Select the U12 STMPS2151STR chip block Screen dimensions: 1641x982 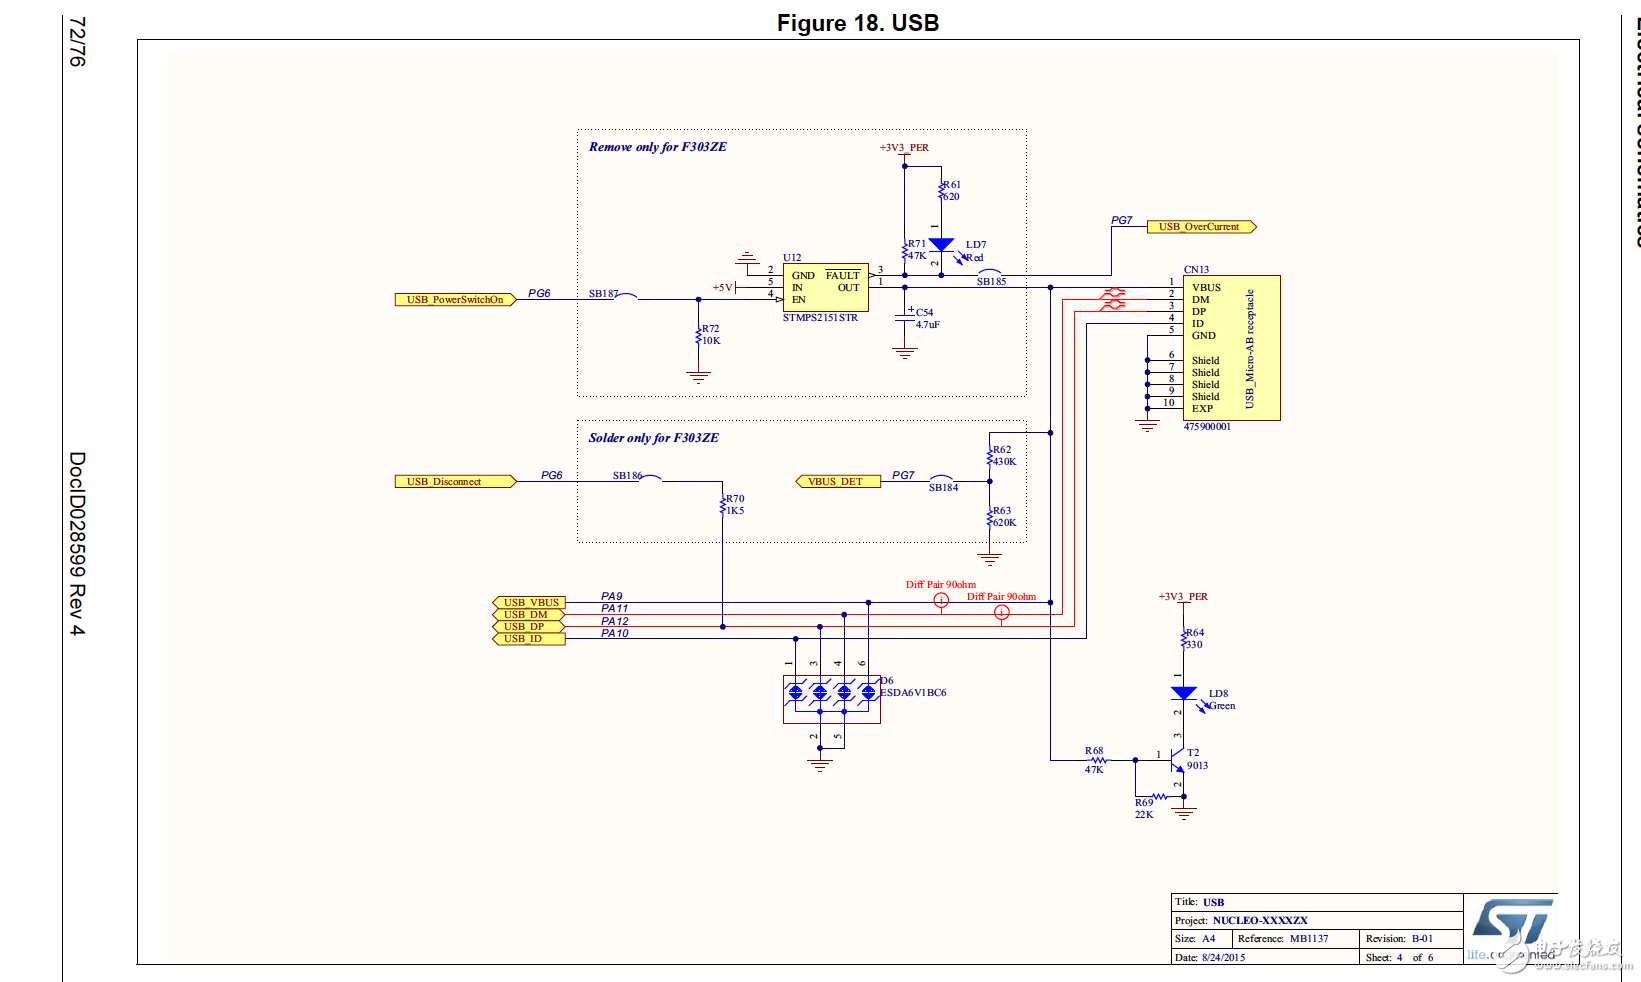(825, 287)
